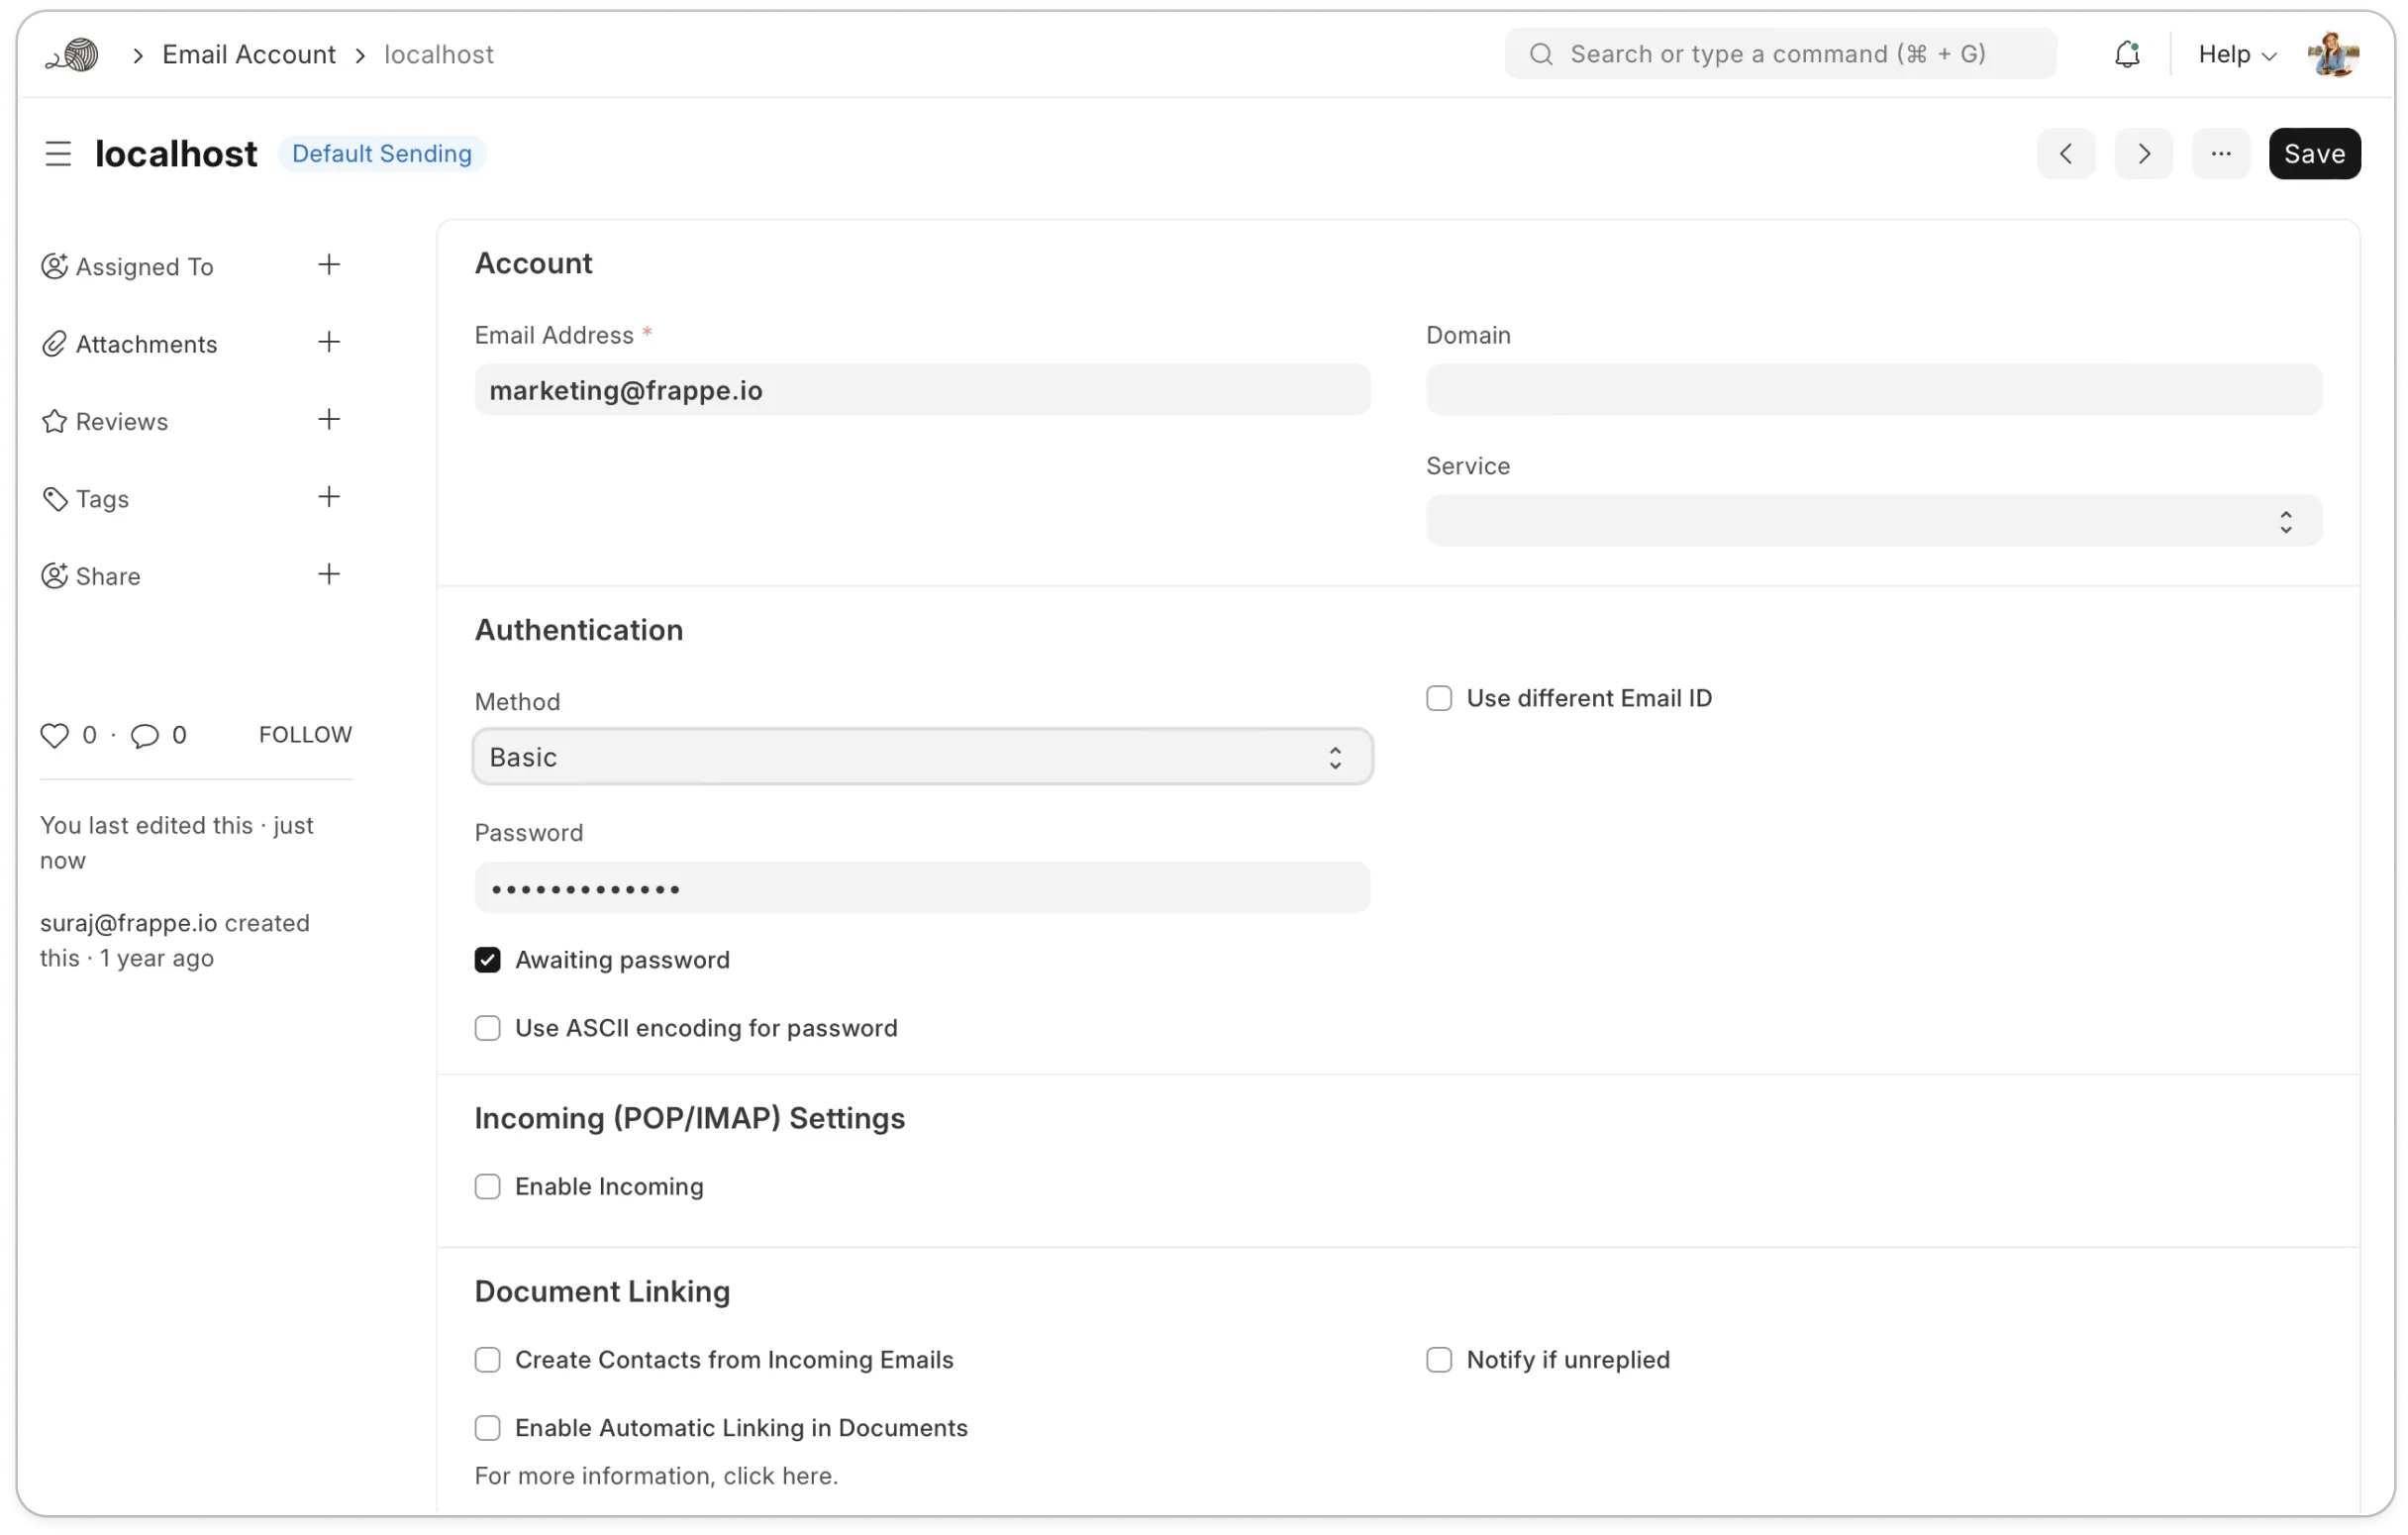Open the sidebar hamburger menu
The height and width of the screenshot is (1535, 2408).
58,153
